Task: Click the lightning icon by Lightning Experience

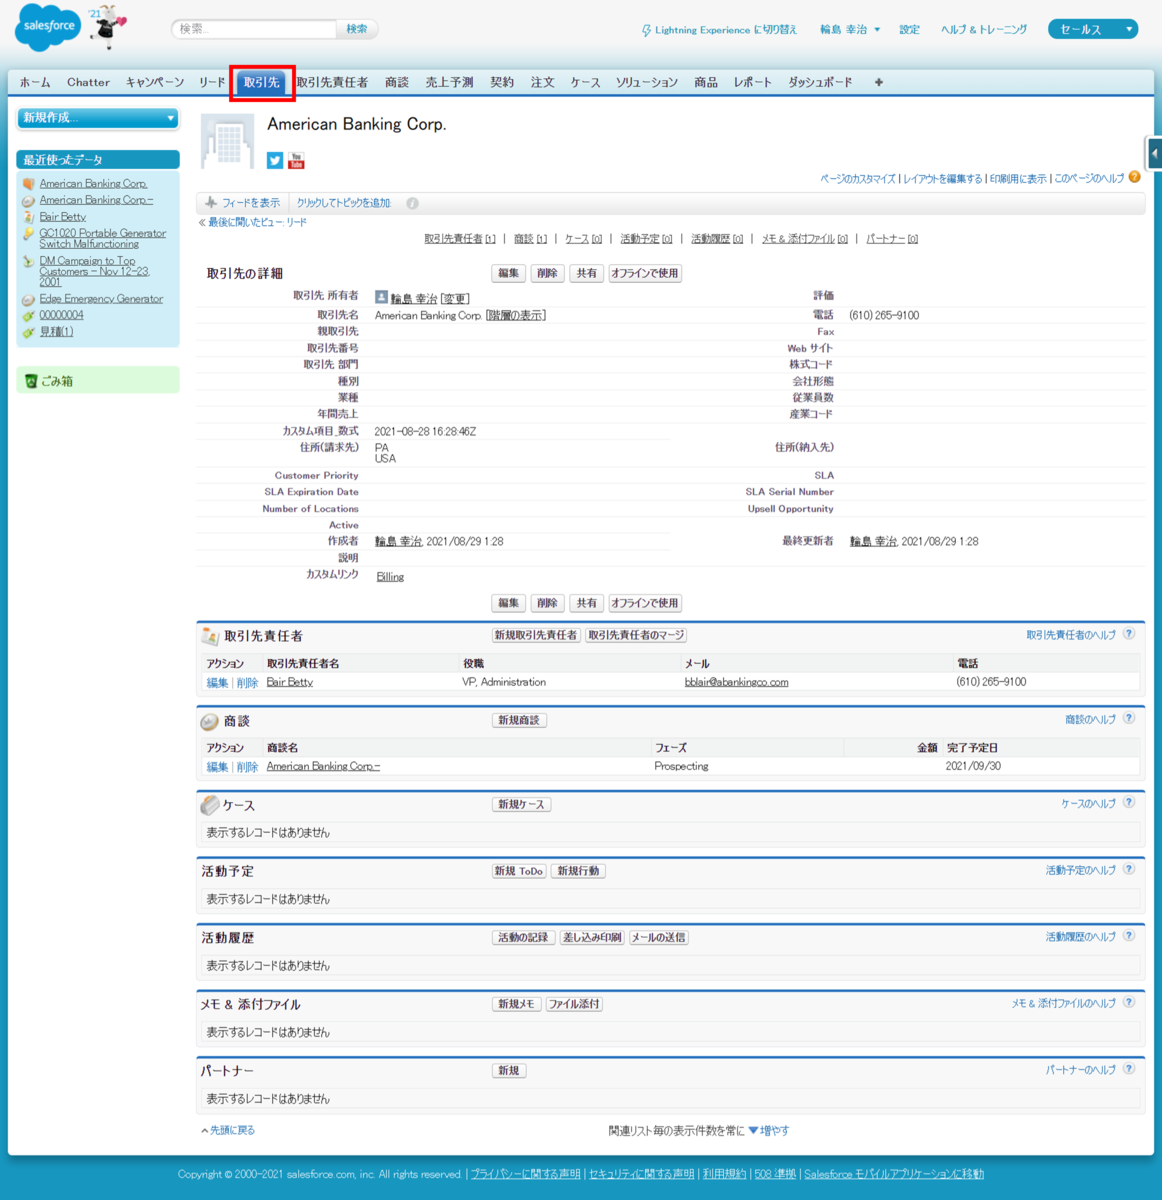Action: (646, 30)
